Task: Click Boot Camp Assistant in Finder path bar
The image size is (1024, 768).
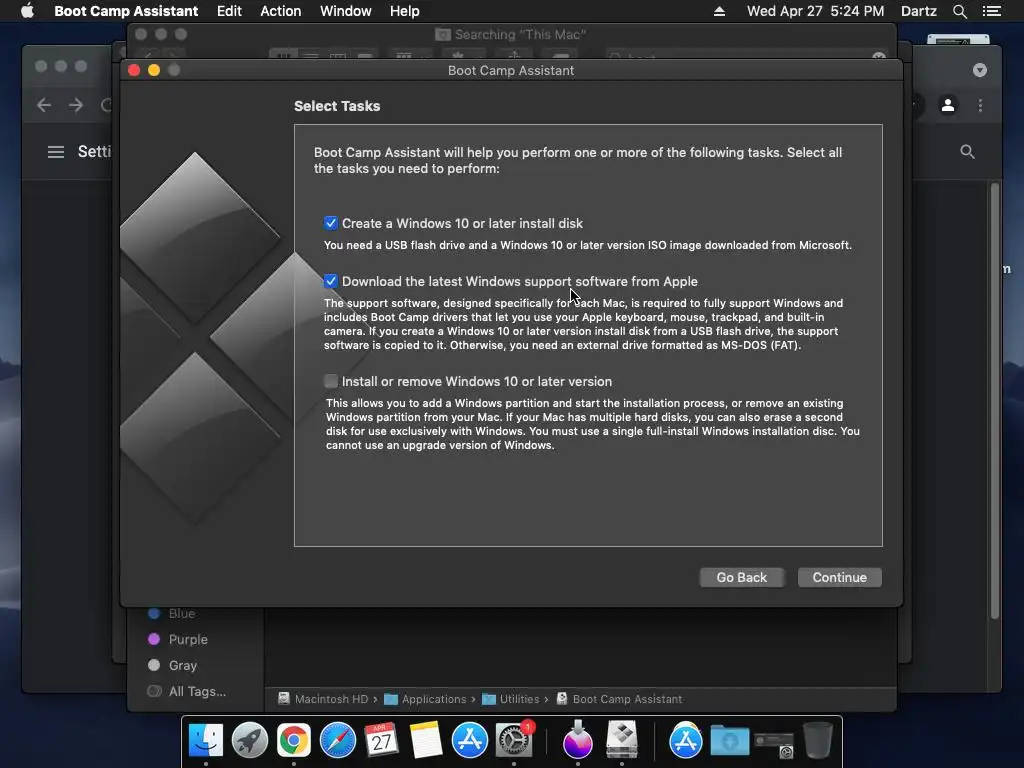Action: tap(619, 699)
